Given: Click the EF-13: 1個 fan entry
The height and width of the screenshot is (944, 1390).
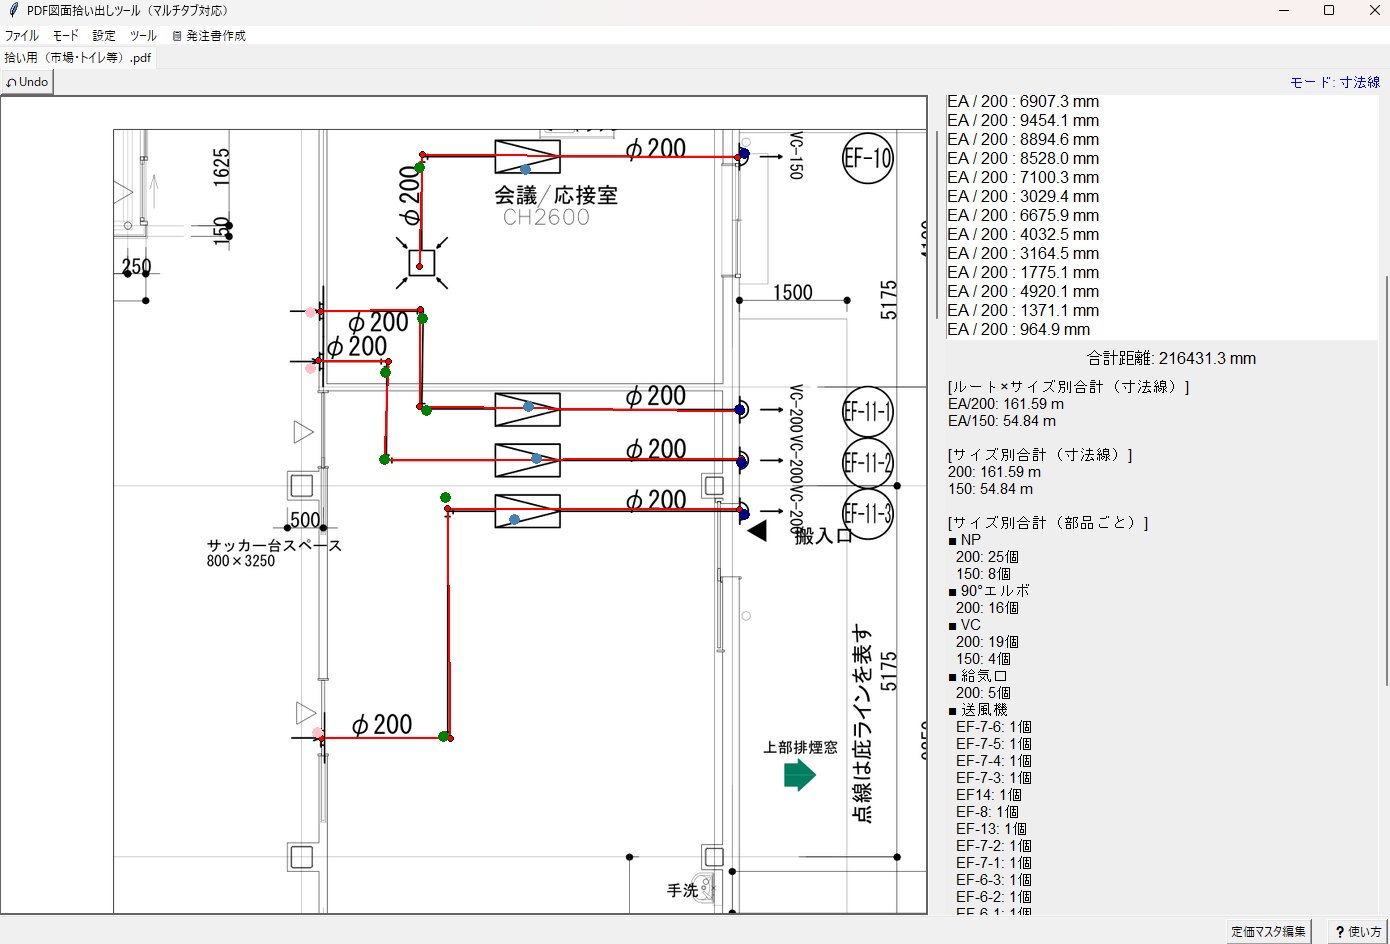Looking at the screenshot, I should click(991, 829).
